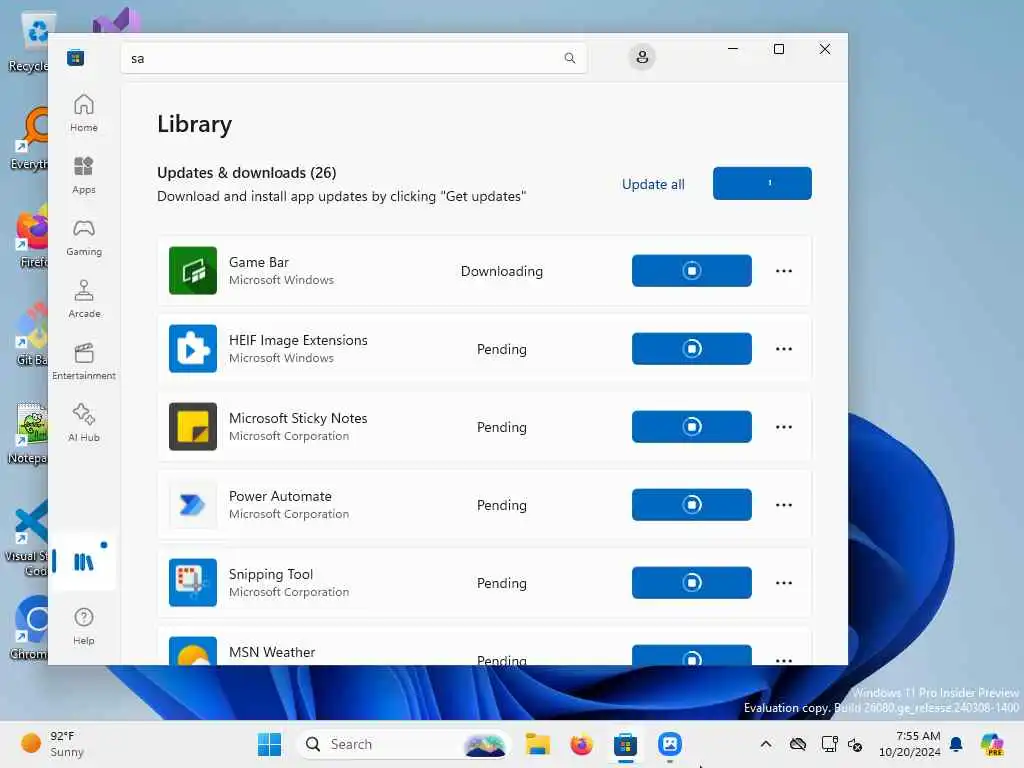Click the 'Updates & downloads (26)' heading
Viewport: 1024px width, 768px height.
tap(246, 172)
